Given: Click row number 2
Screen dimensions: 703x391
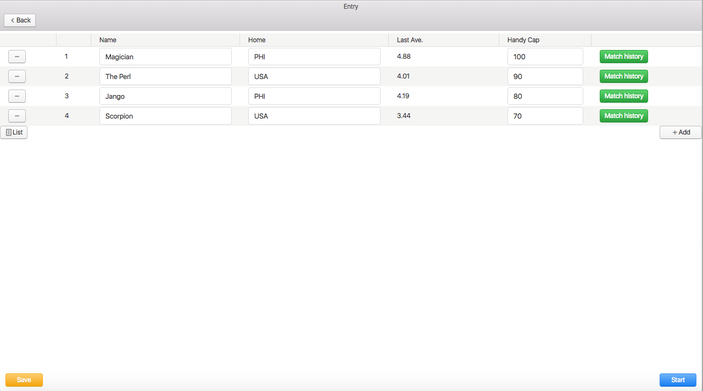Looking at the screenshot, I should (x=66, y=76).
